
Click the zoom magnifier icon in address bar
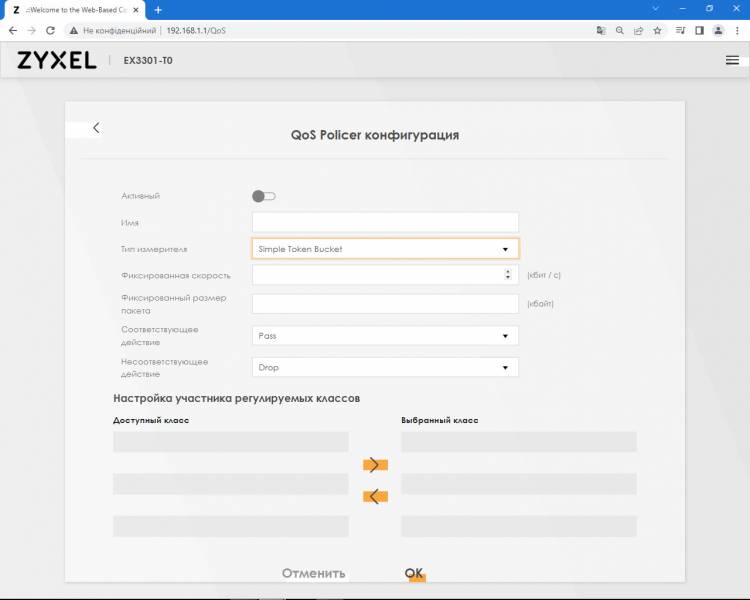pyautogui.click(x=619, y=31)
